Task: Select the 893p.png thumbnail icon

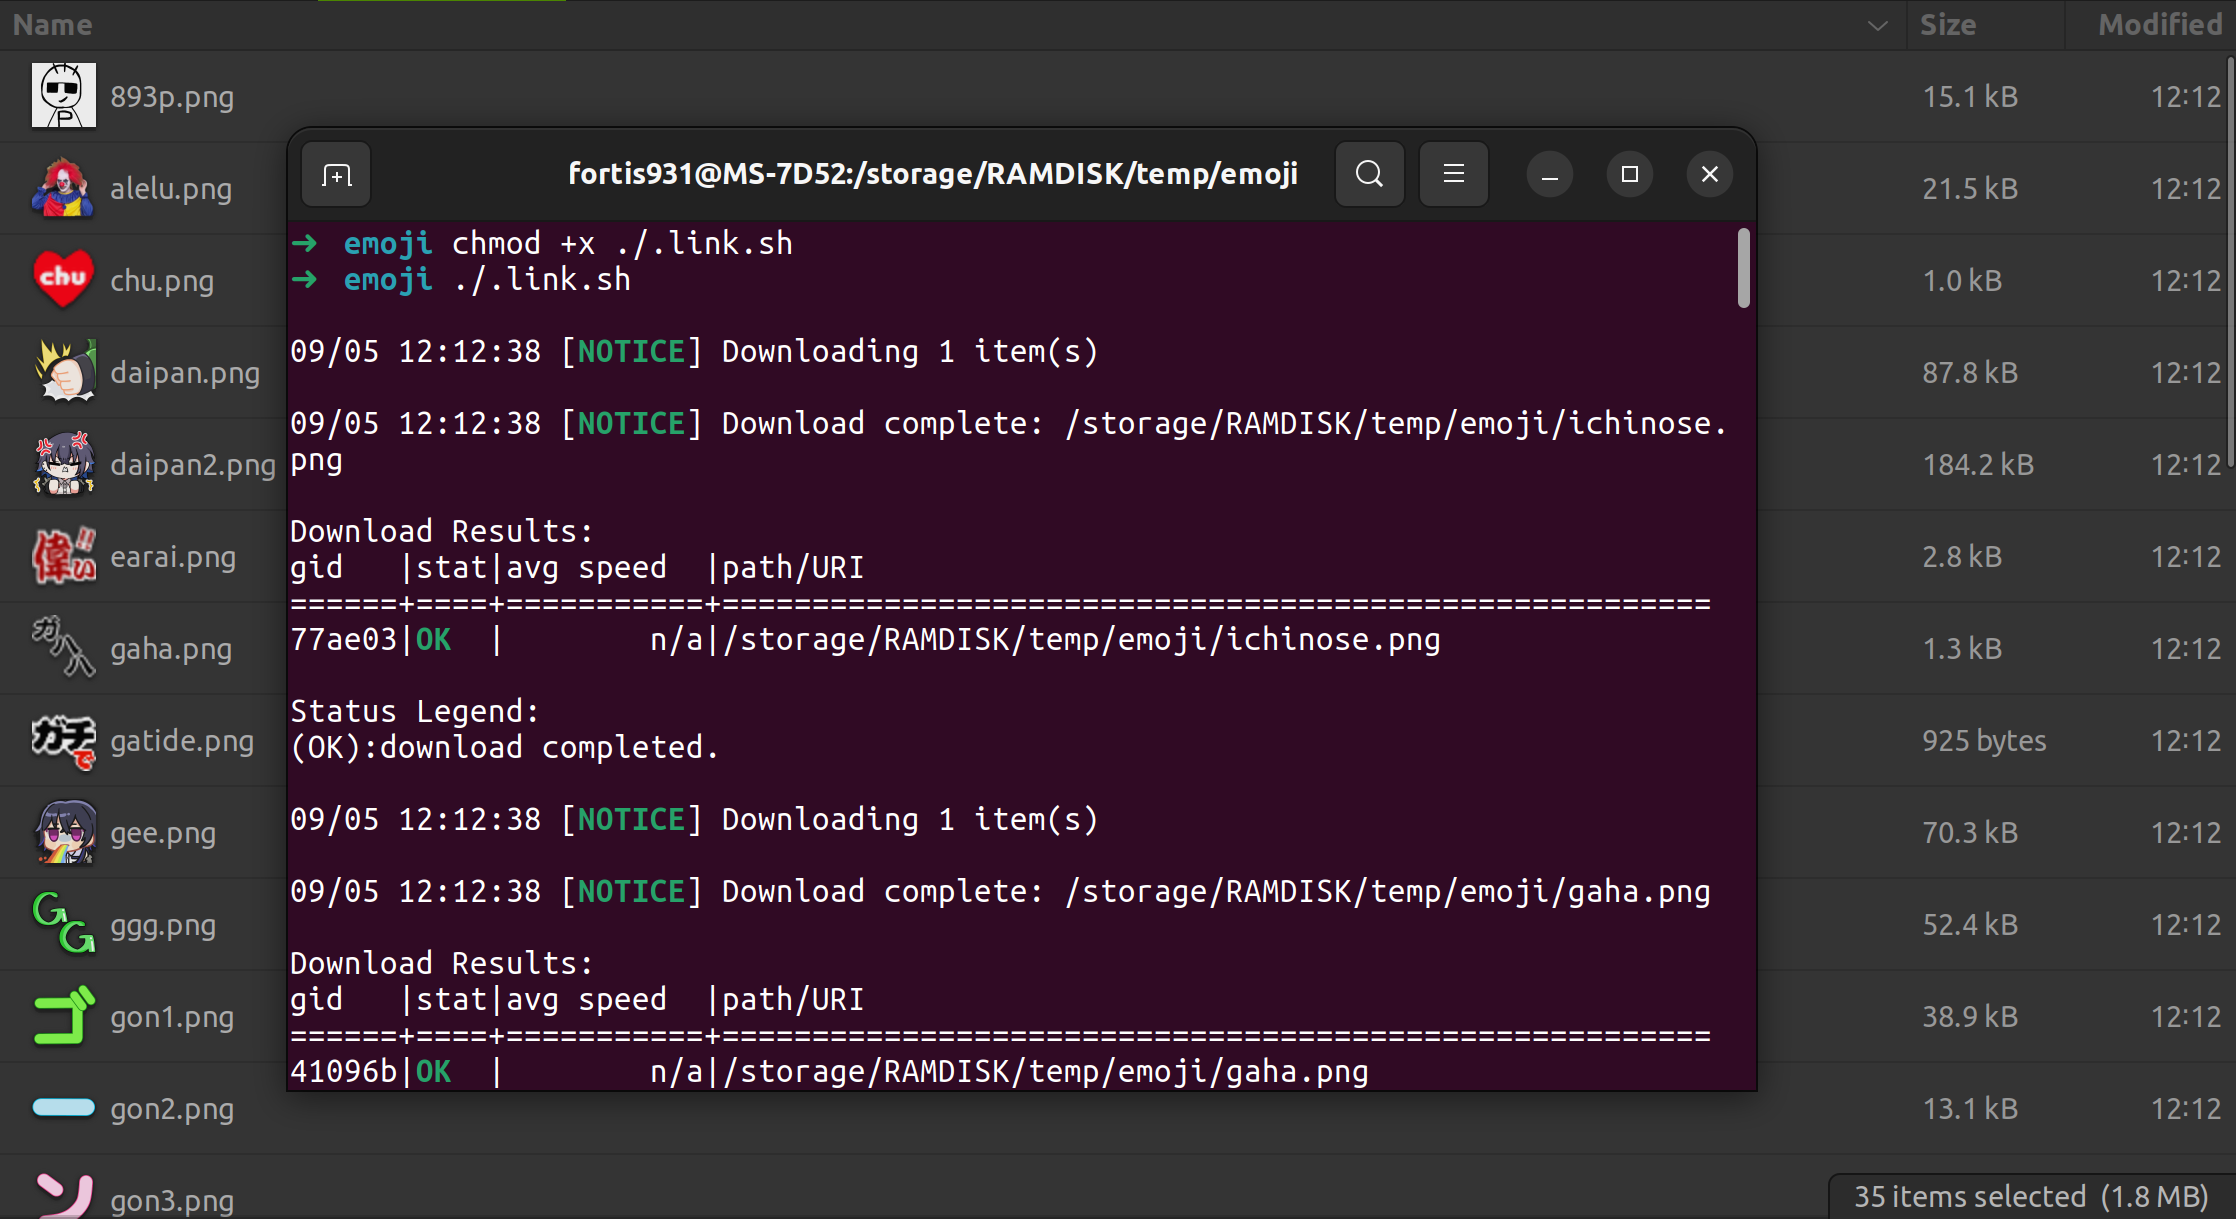Action: (x=63, y=96)
